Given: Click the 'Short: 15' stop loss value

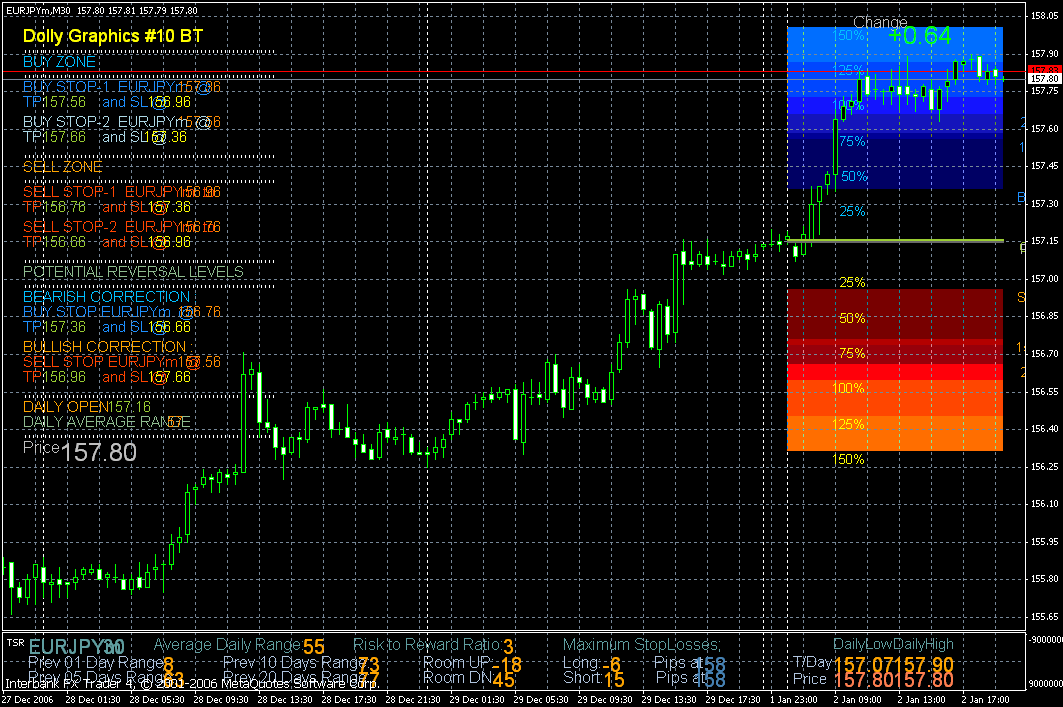Looking at the screenshot, I should click(x=594, y=679).
